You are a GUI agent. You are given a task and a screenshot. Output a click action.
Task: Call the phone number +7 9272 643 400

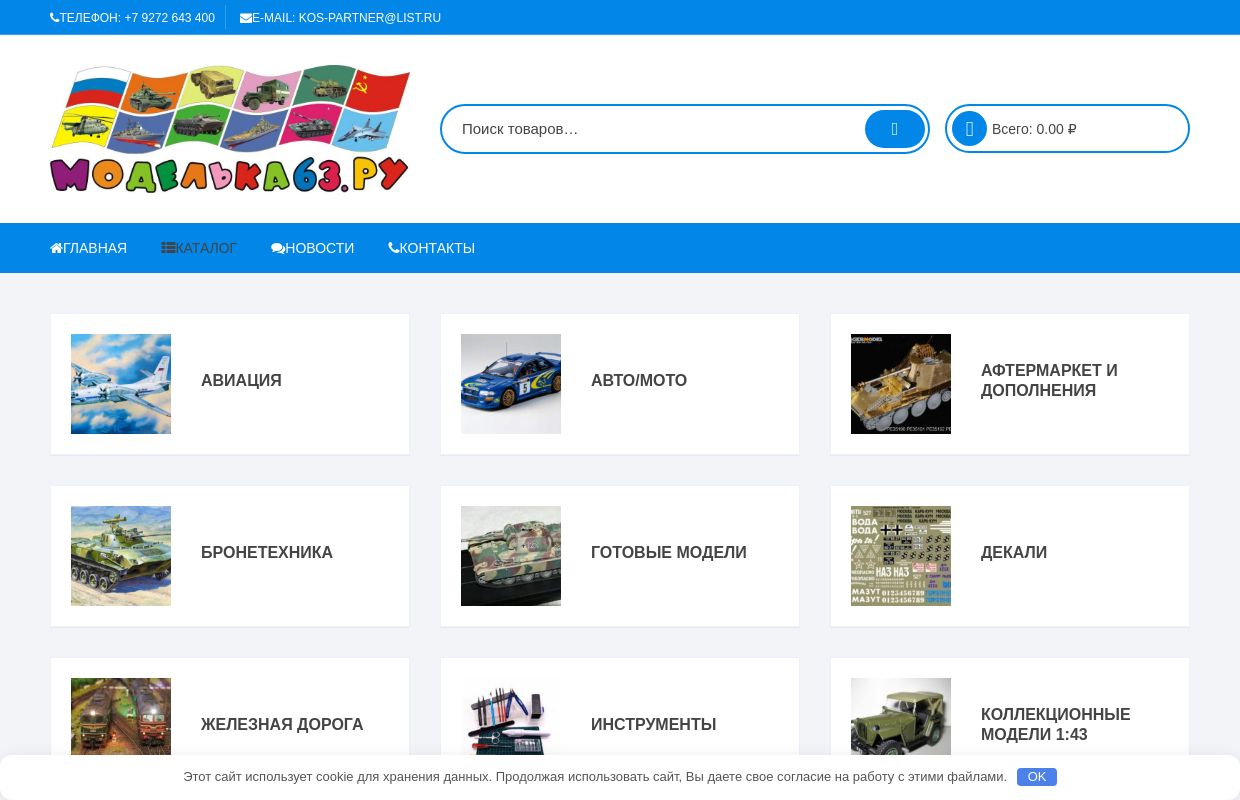(169, 18)
